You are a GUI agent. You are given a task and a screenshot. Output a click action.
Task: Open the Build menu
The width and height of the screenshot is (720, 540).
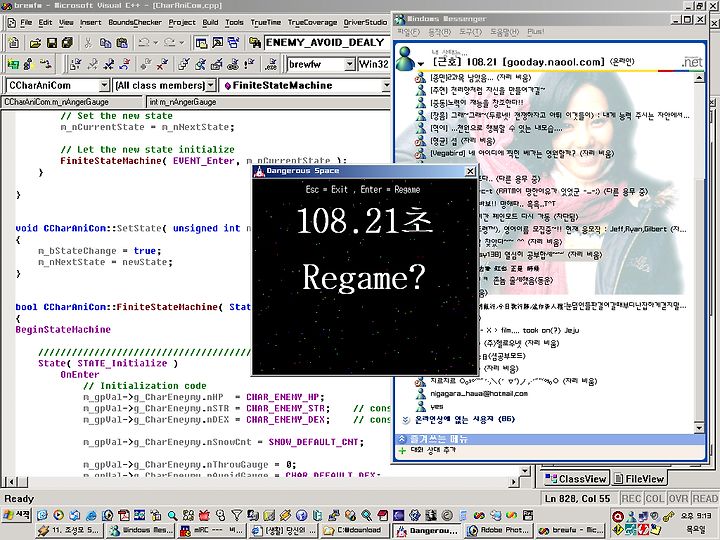click(210, 22)
